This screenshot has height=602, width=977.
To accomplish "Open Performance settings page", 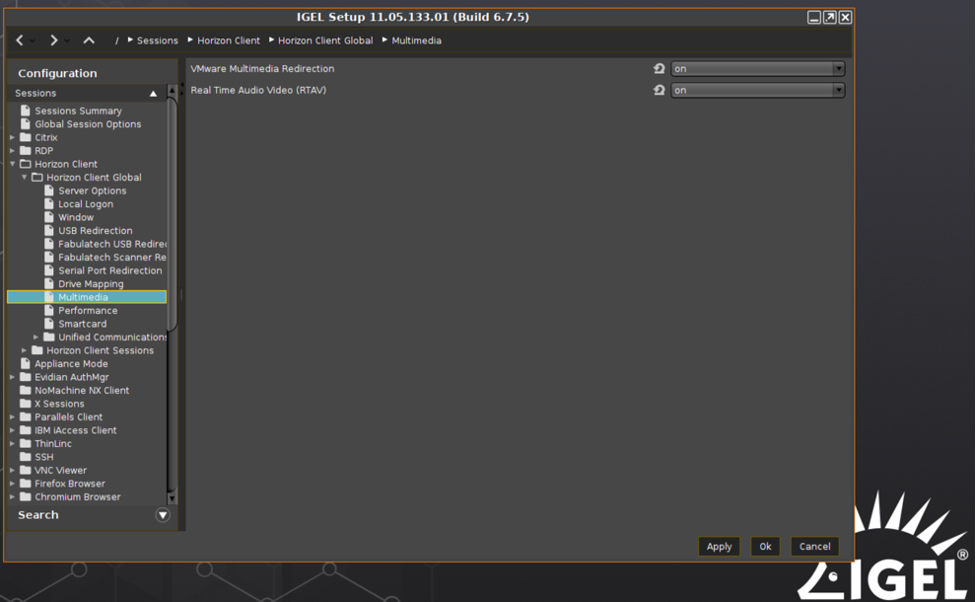I will click(87, 310).
